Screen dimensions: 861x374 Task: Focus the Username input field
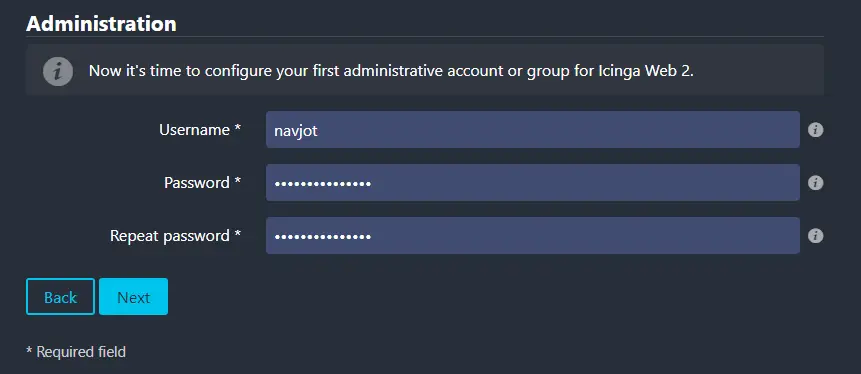click(x=533, y=130)
